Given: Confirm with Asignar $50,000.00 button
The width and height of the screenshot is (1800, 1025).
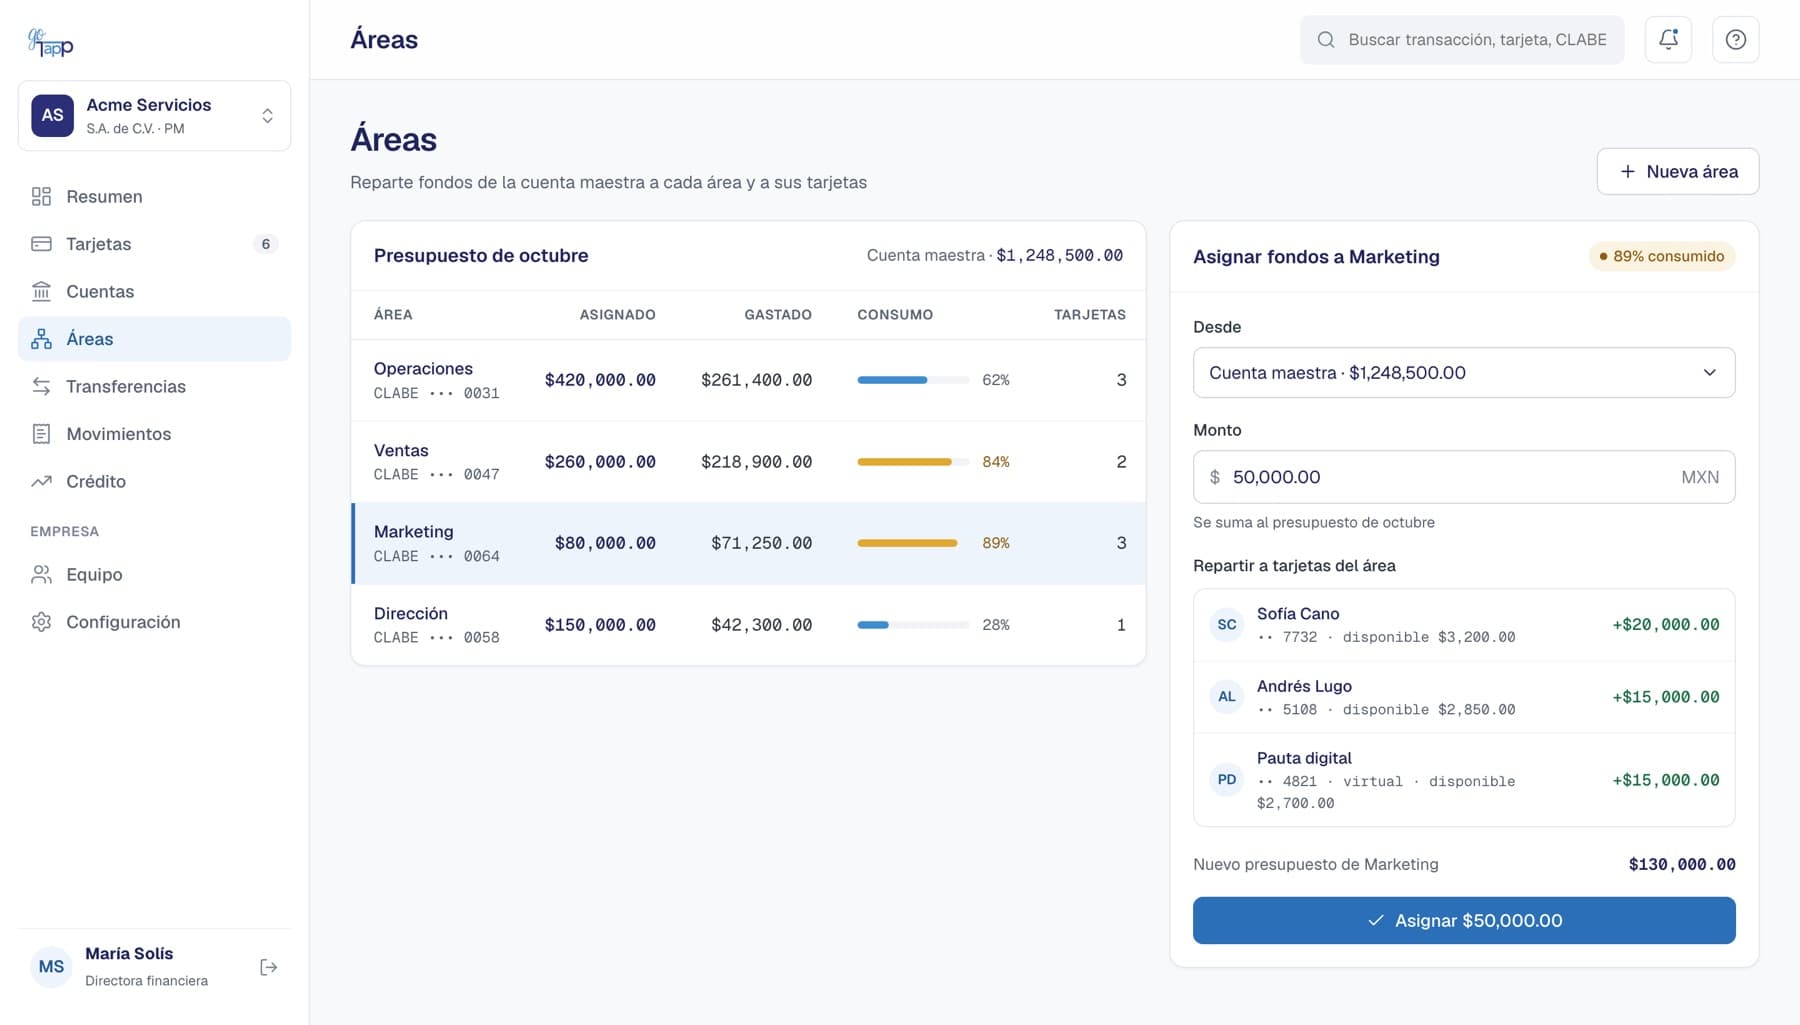Looking at the screenshot, I should coord(1464,920).
